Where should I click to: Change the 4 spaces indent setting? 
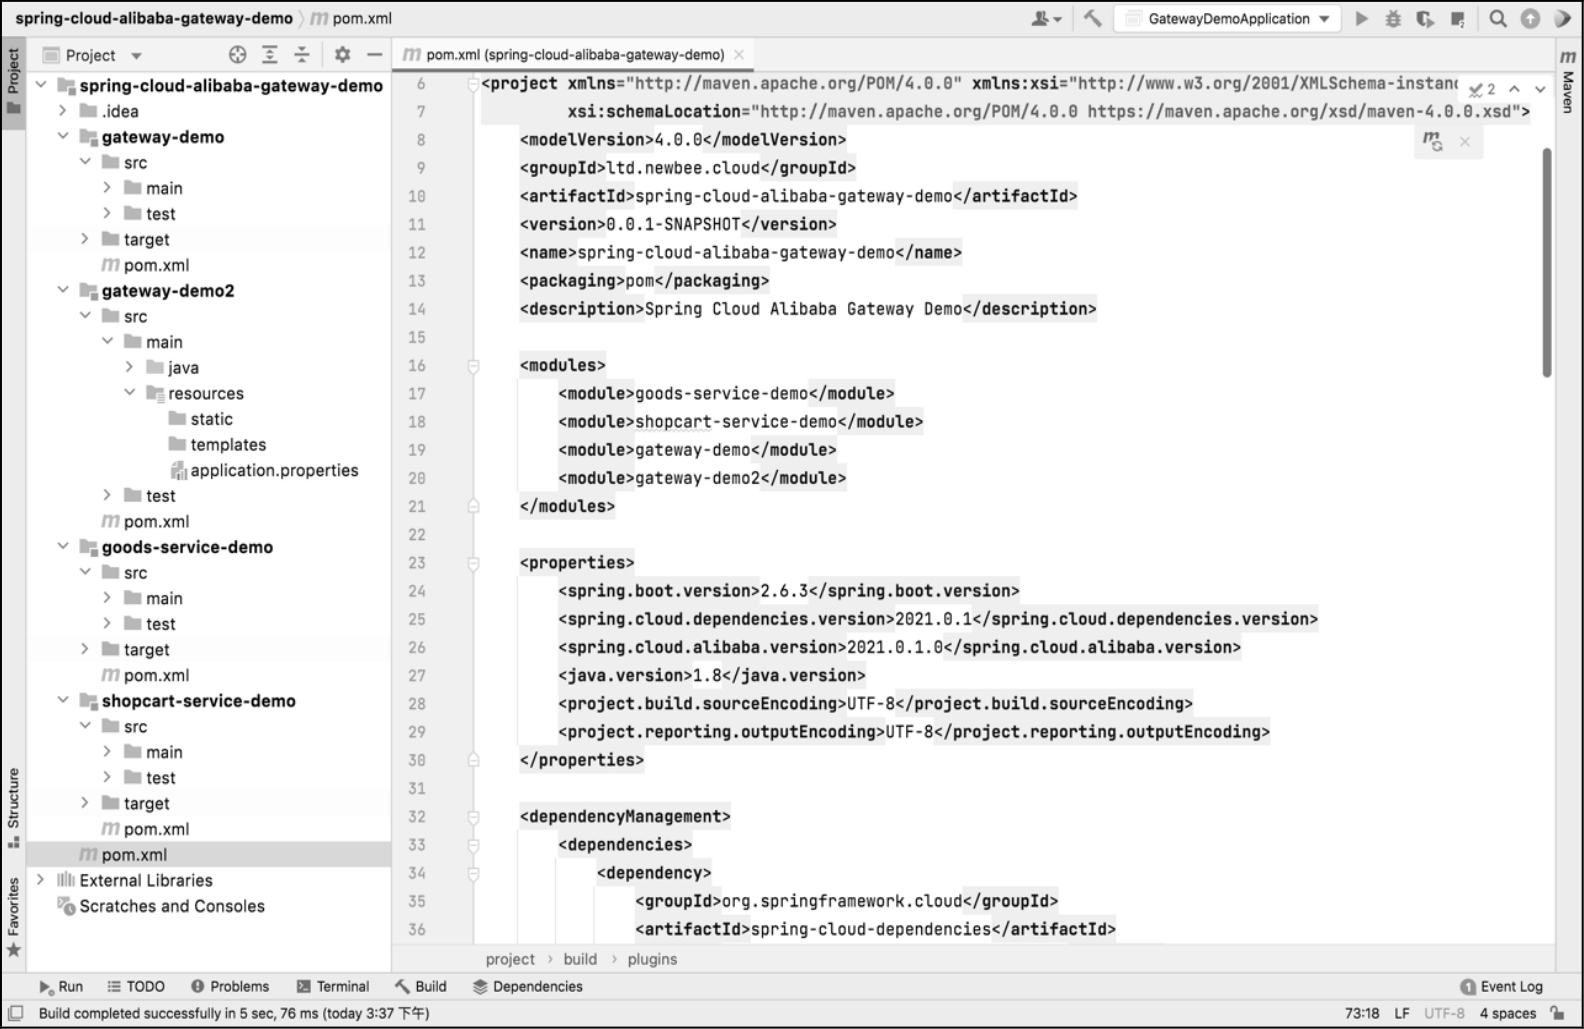pos(1507,1013)
